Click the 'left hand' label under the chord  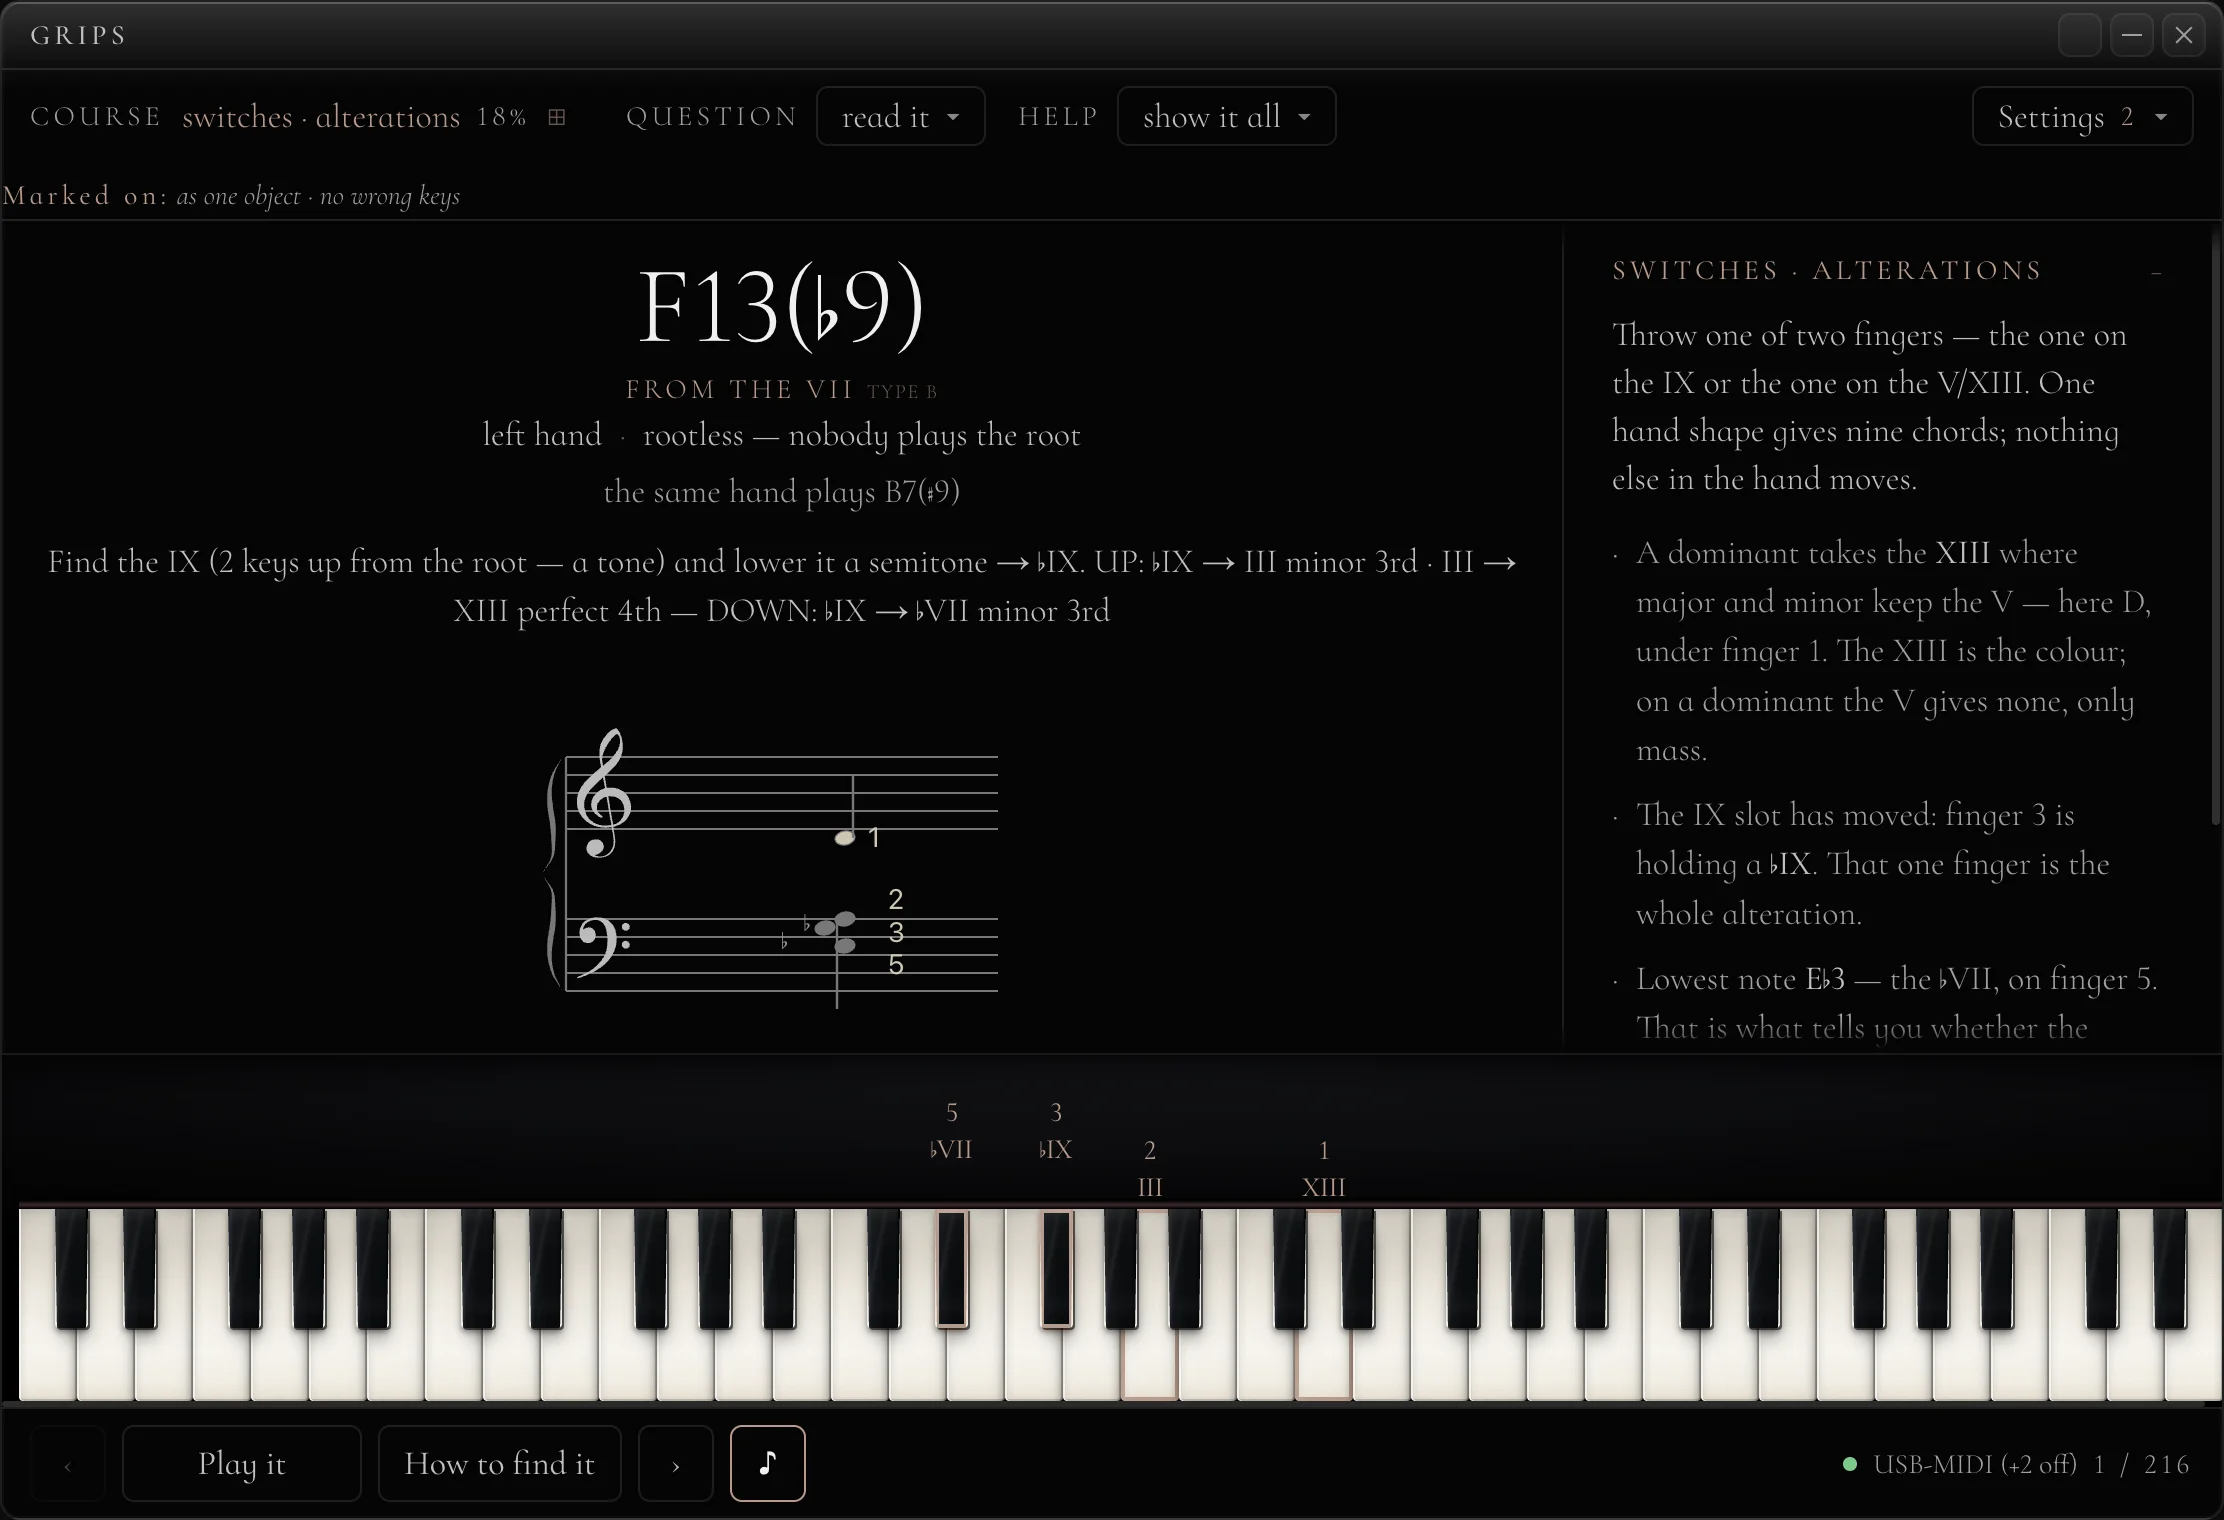click(542, 435)
